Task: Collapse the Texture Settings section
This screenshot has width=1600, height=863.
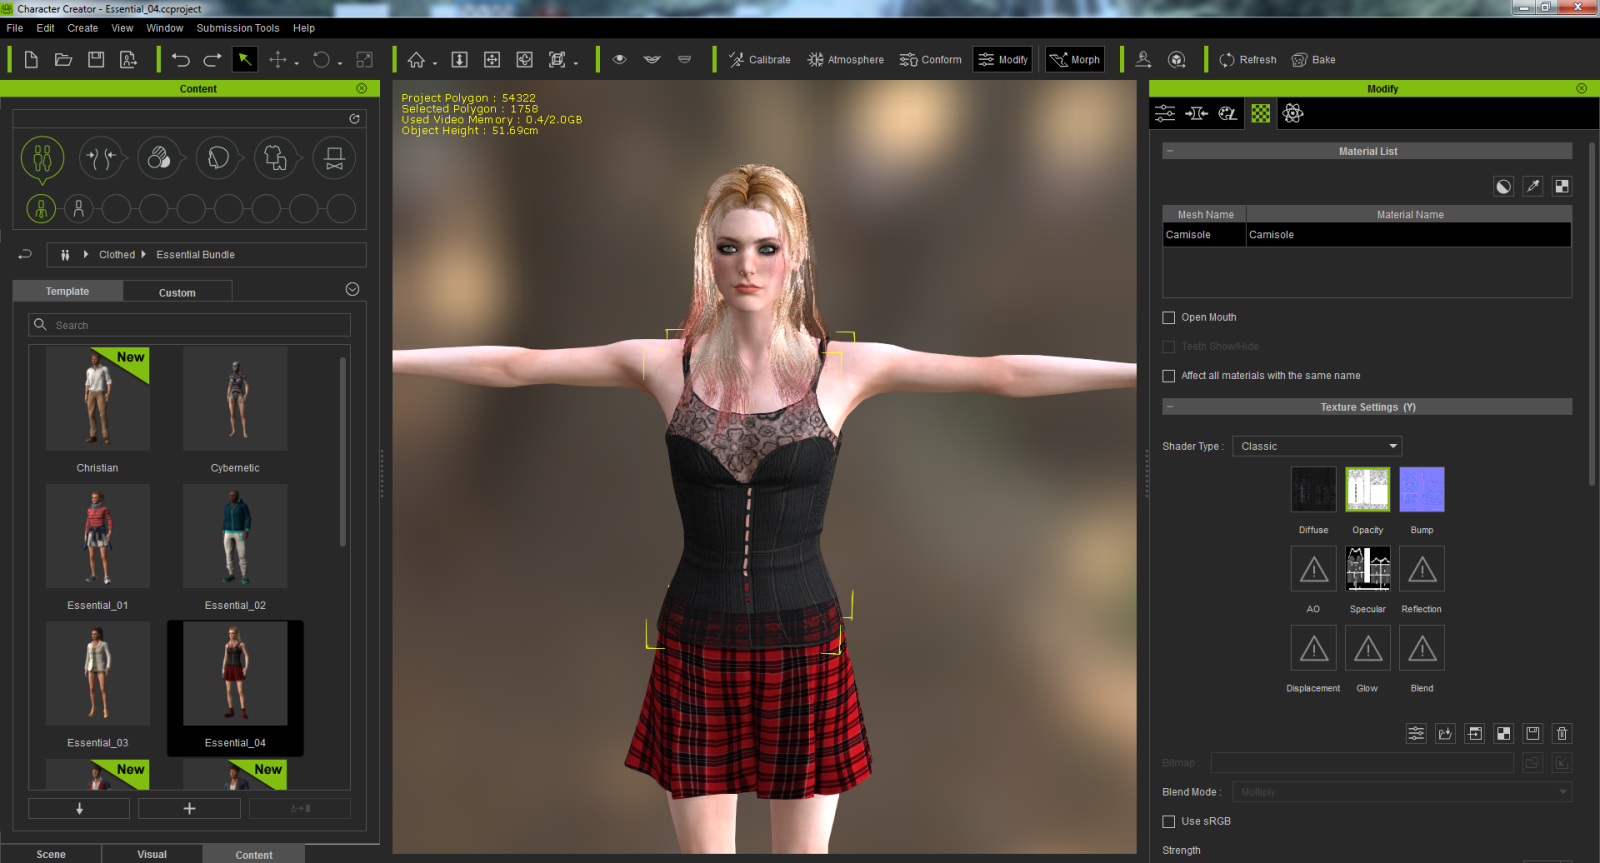Action: (1170, 408)
